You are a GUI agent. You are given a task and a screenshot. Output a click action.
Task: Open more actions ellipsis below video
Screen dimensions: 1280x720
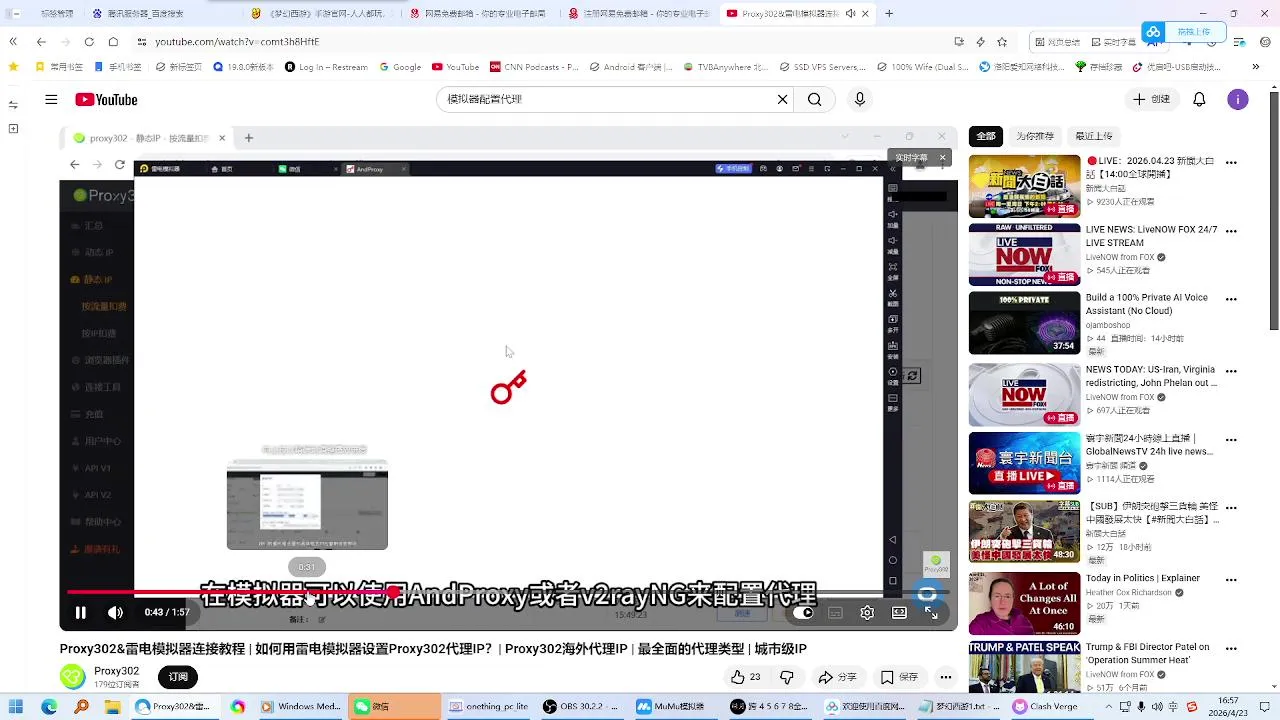[945, 677]
